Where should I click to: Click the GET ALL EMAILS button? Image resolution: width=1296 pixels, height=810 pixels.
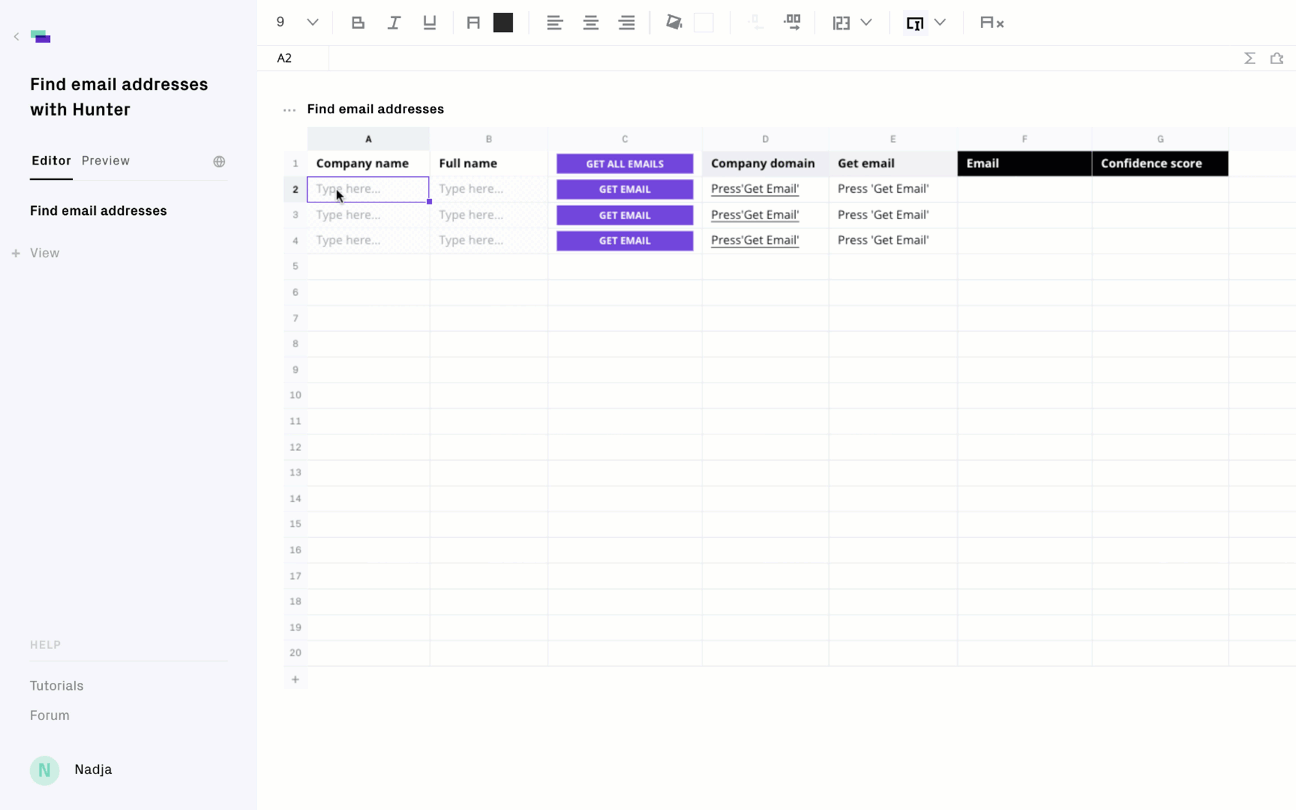point(625,164)
